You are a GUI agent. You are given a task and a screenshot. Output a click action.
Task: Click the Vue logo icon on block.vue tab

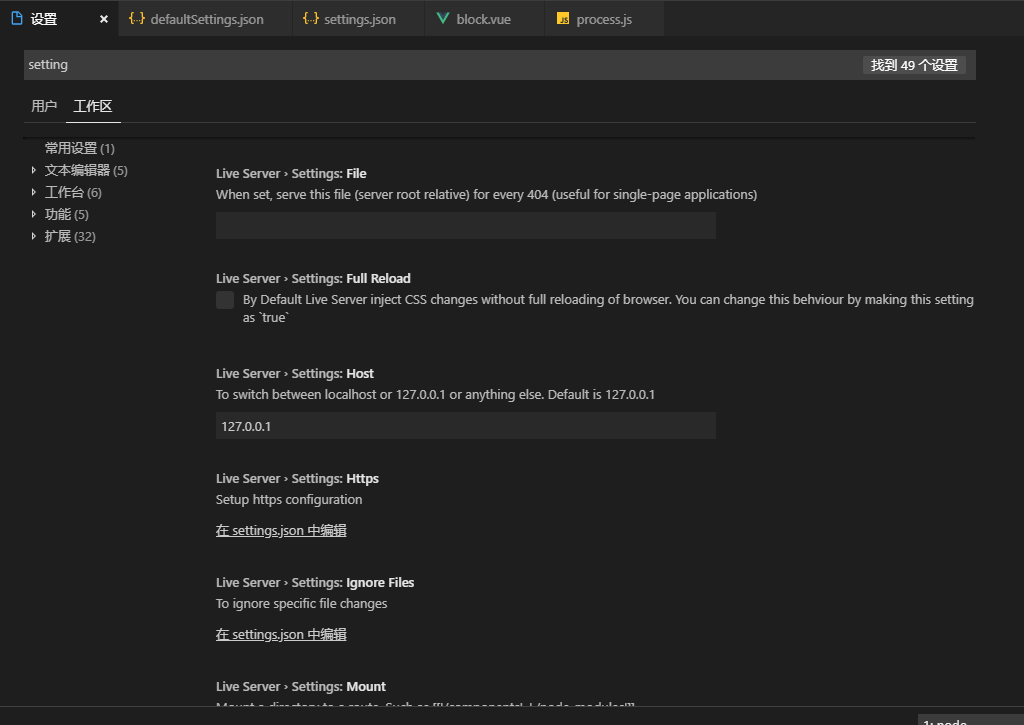point(442,18)
